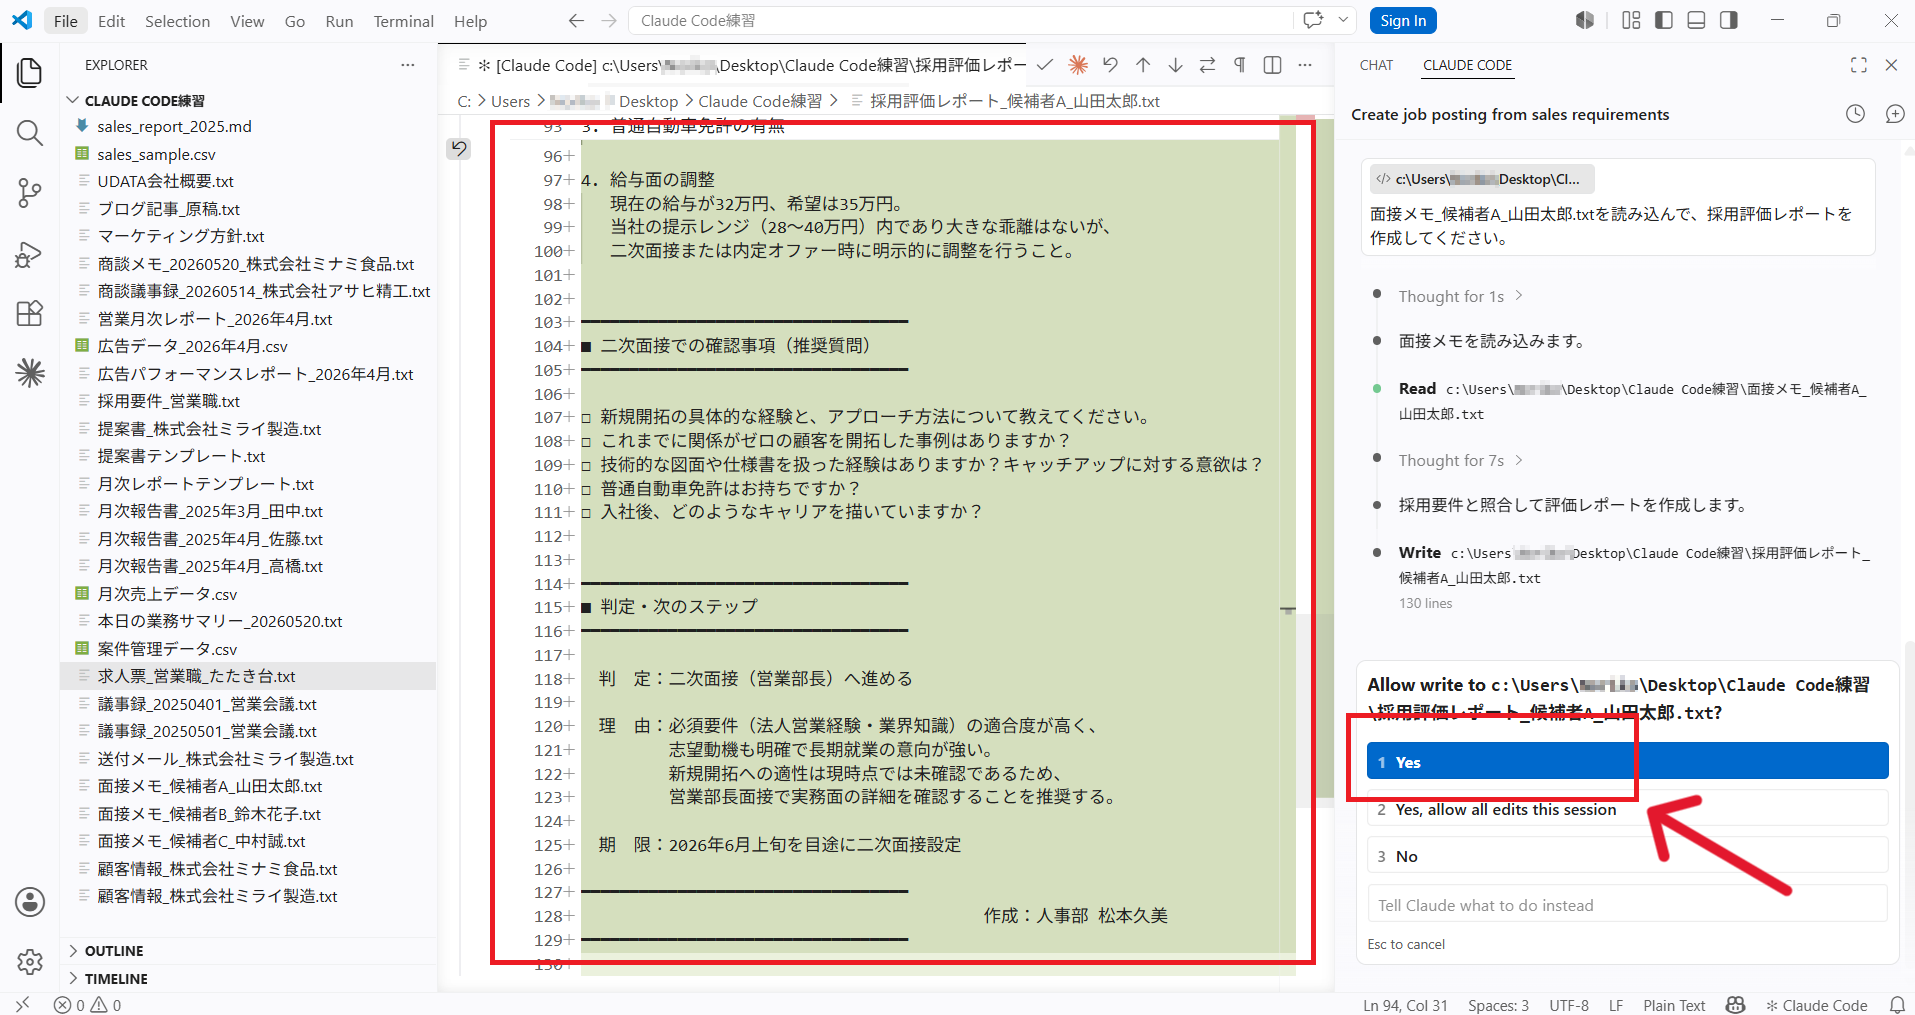Screen dimensions: 1915x1015
Task: Choose 'No' to deny the write
Action: [x=1627, y=856]
